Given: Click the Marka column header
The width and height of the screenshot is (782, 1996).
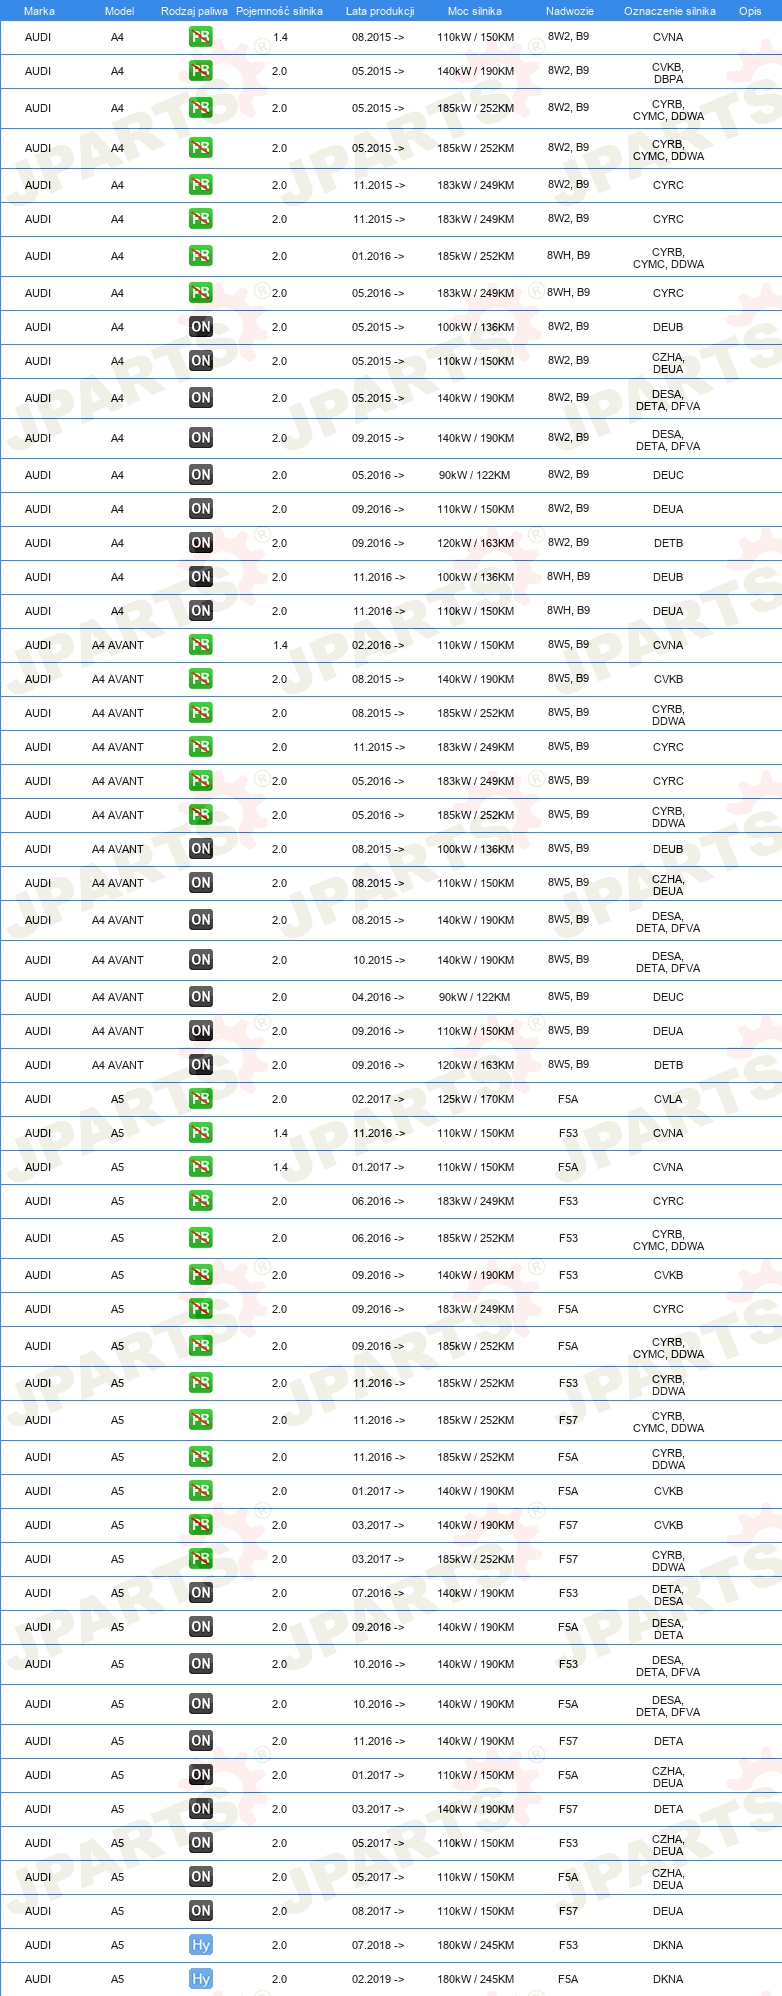Looking at the screenshot, I should click(x=39, y=11).
